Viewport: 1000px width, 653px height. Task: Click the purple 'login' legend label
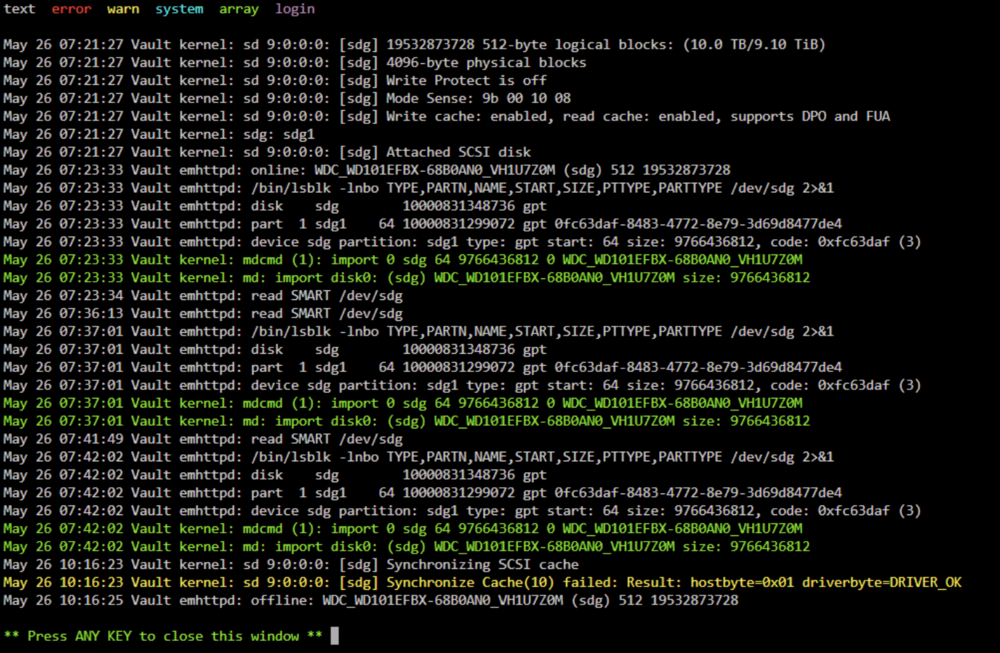tap(295, 9)
